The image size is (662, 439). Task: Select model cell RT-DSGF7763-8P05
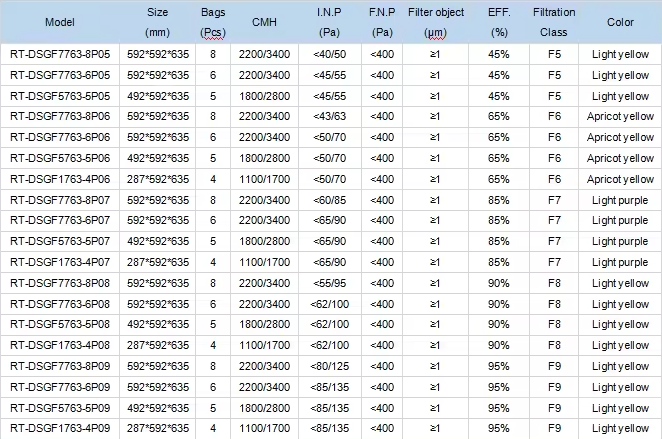60,54
